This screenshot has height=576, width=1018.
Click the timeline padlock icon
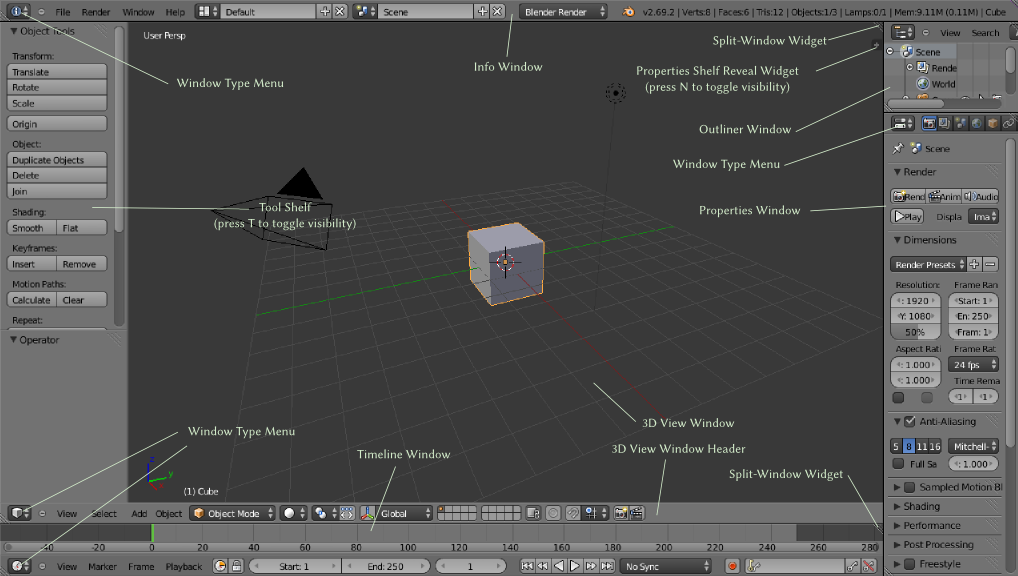point(236,566)
